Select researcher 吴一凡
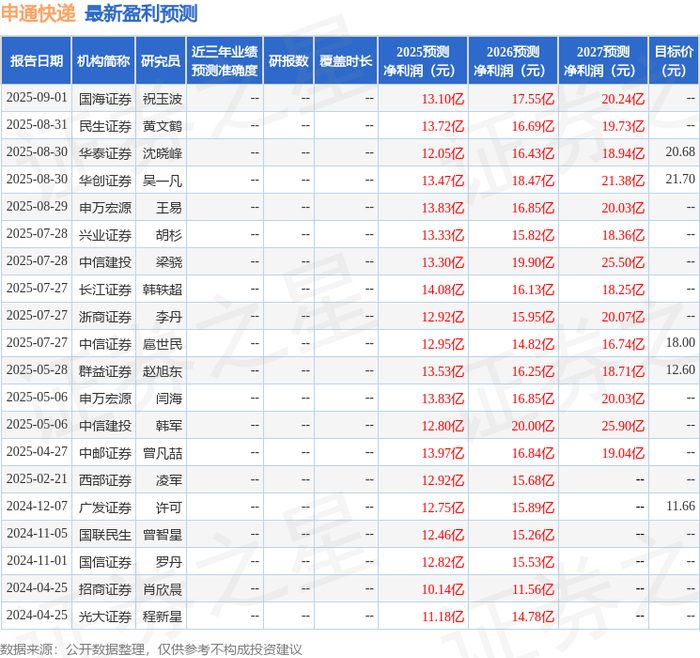 [162, 180]
